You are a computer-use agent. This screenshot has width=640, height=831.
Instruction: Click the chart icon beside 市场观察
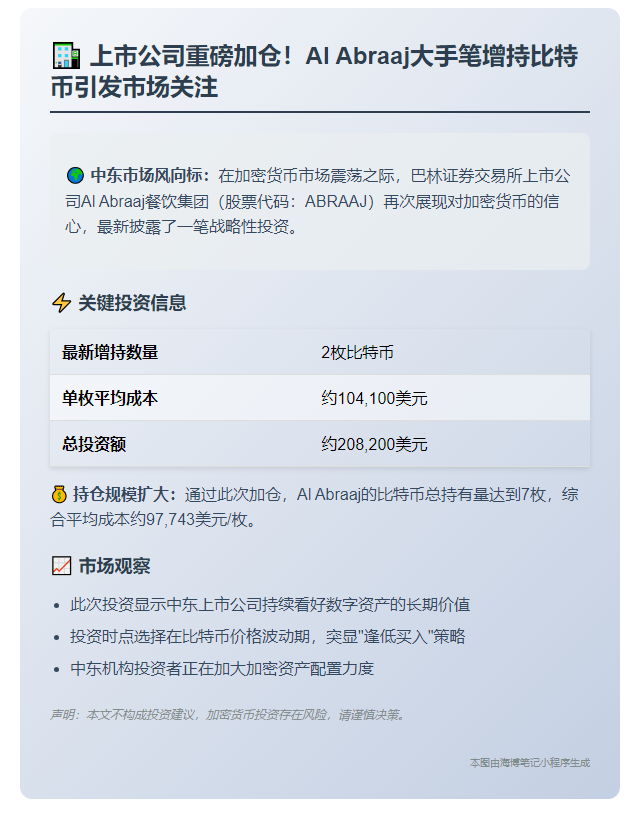[61, 566]
